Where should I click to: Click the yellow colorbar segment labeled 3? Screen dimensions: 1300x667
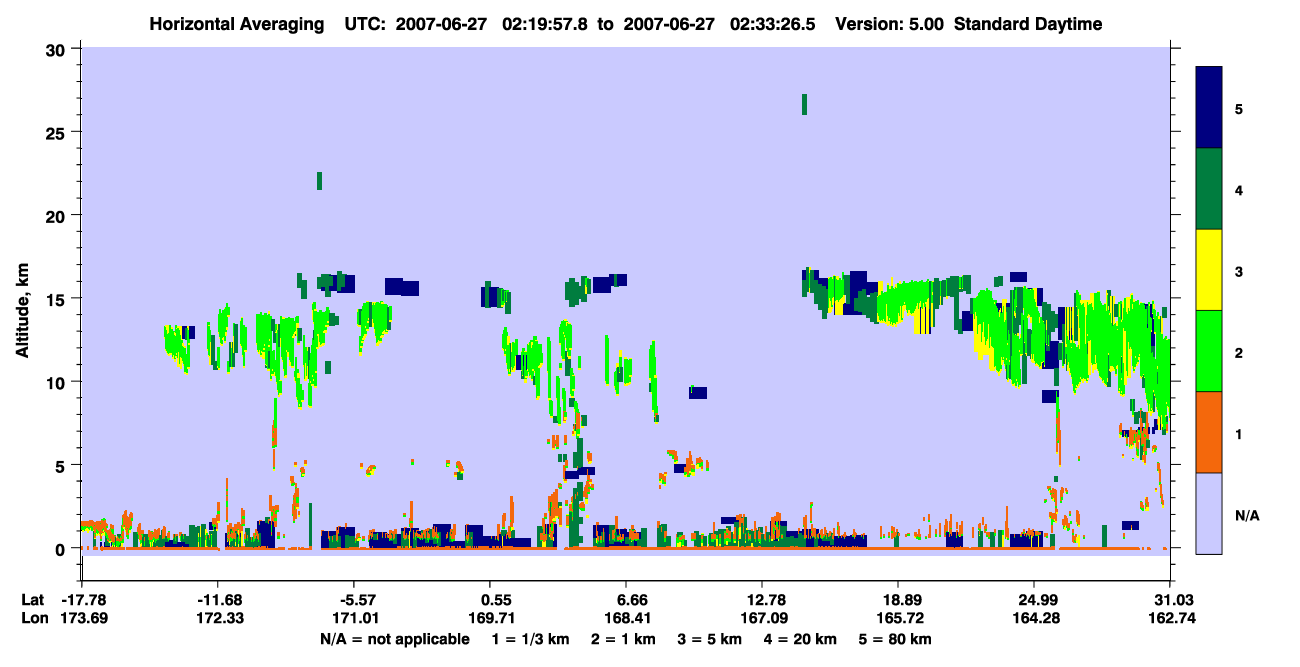point(1209,270)
